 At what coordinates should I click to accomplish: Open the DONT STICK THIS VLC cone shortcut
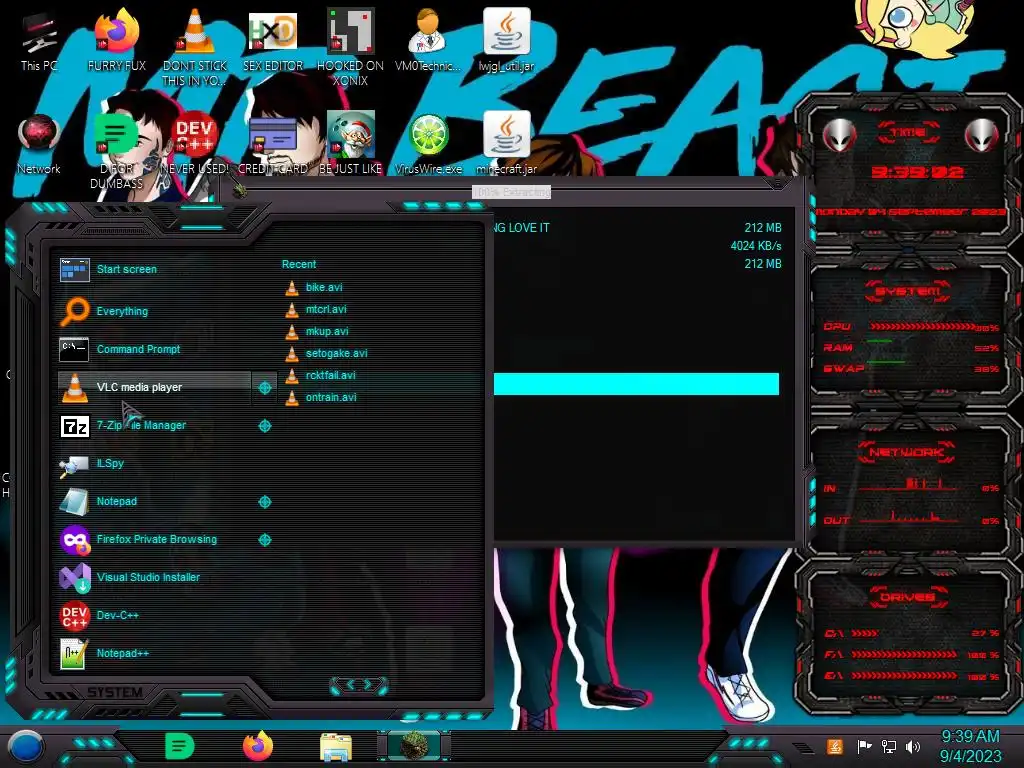194,47
